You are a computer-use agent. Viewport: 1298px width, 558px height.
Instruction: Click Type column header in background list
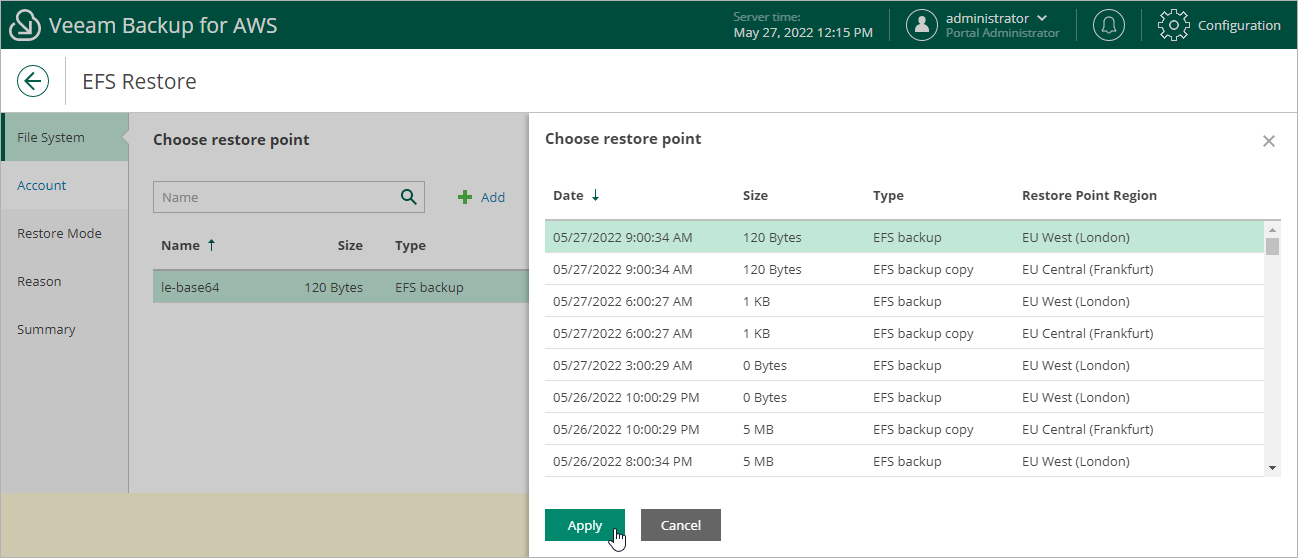(410, 245)
